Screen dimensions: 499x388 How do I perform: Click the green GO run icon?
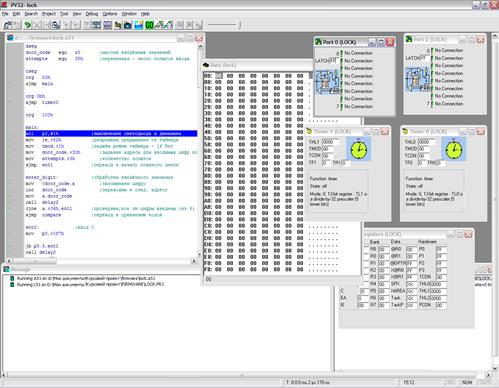(x=149, y=25)
